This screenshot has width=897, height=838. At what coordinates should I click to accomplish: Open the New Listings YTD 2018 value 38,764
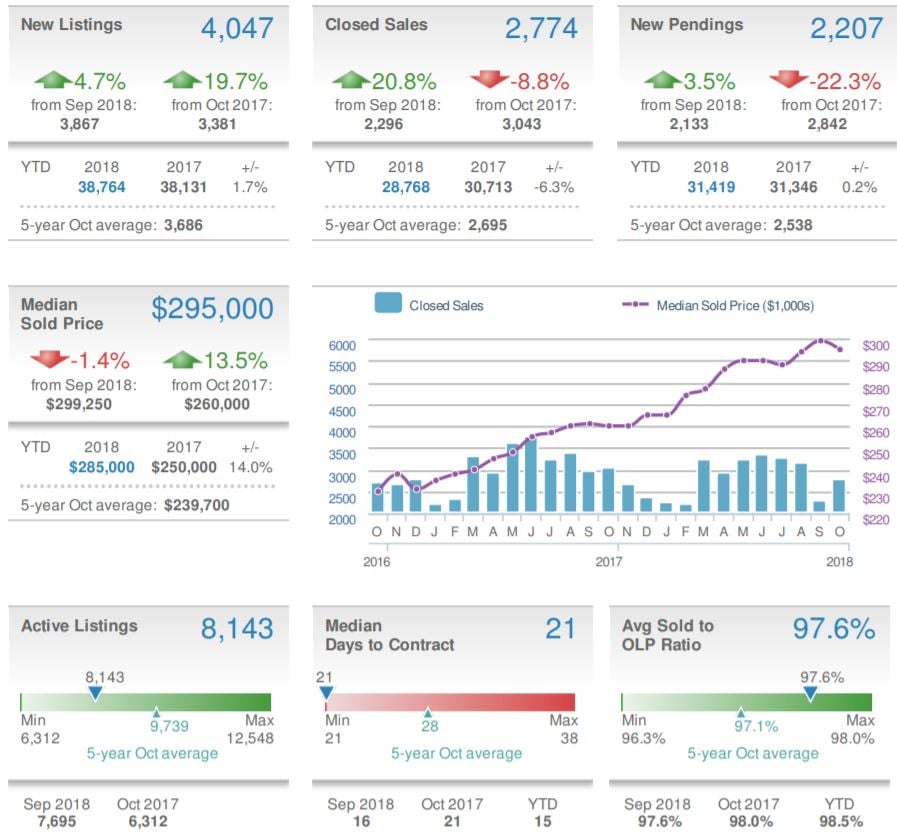click(101, 186)
